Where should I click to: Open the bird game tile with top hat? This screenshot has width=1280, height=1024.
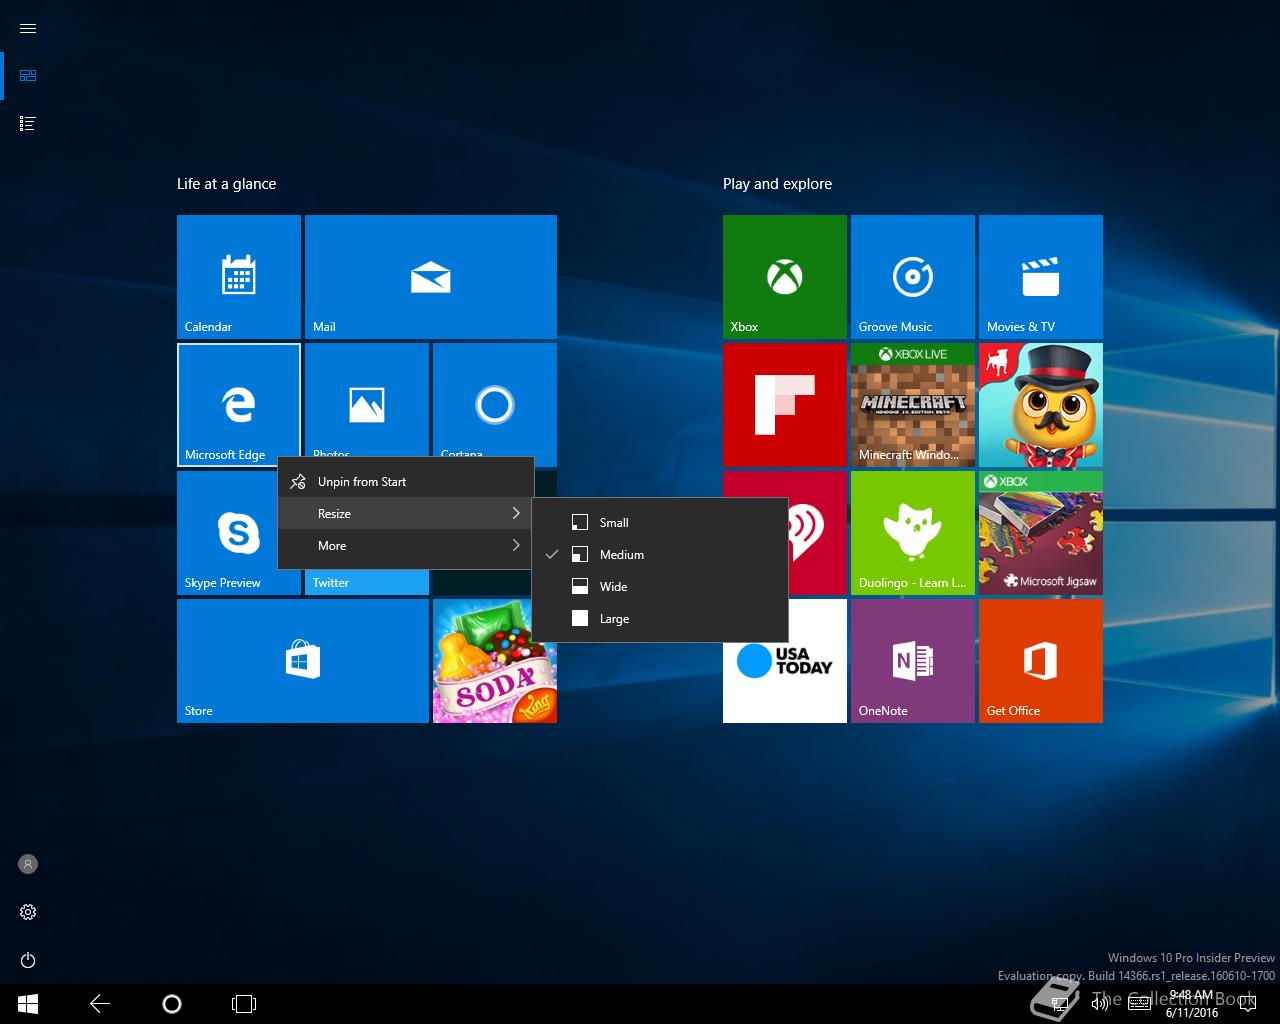pos(1041,405)
